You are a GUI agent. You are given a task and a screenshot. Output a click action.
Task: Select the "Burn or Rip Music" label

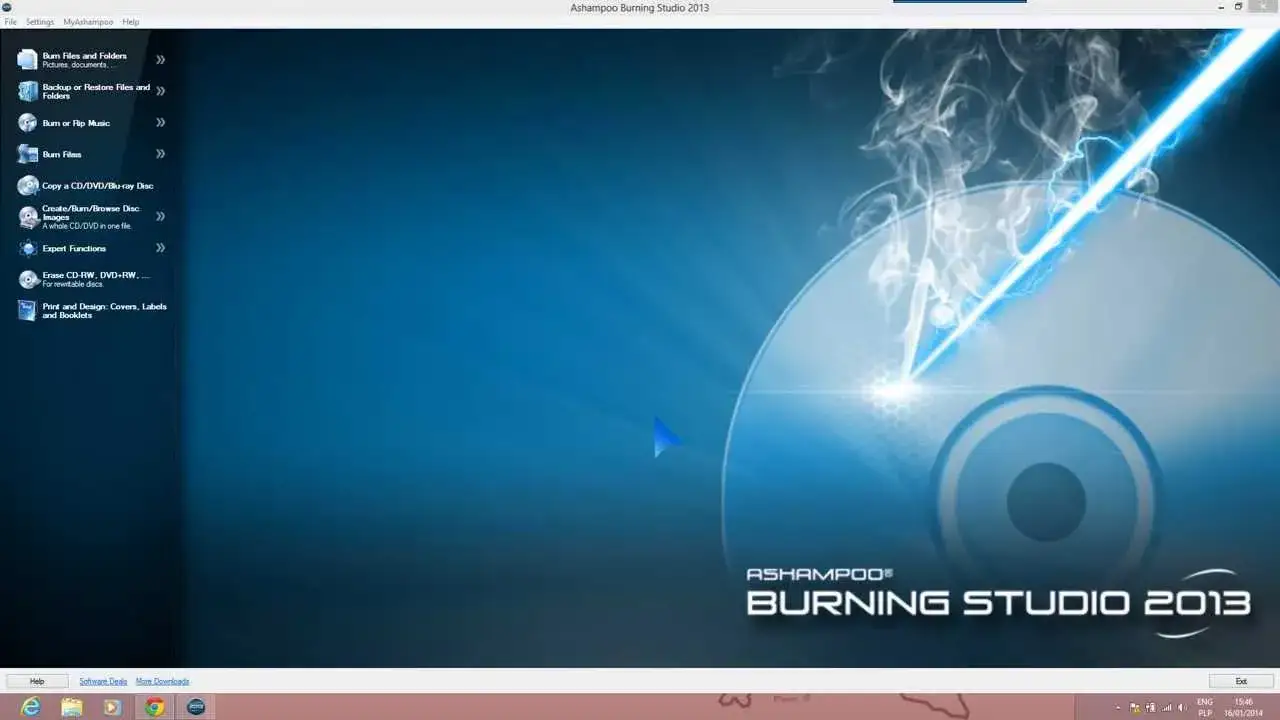point(76,123)
